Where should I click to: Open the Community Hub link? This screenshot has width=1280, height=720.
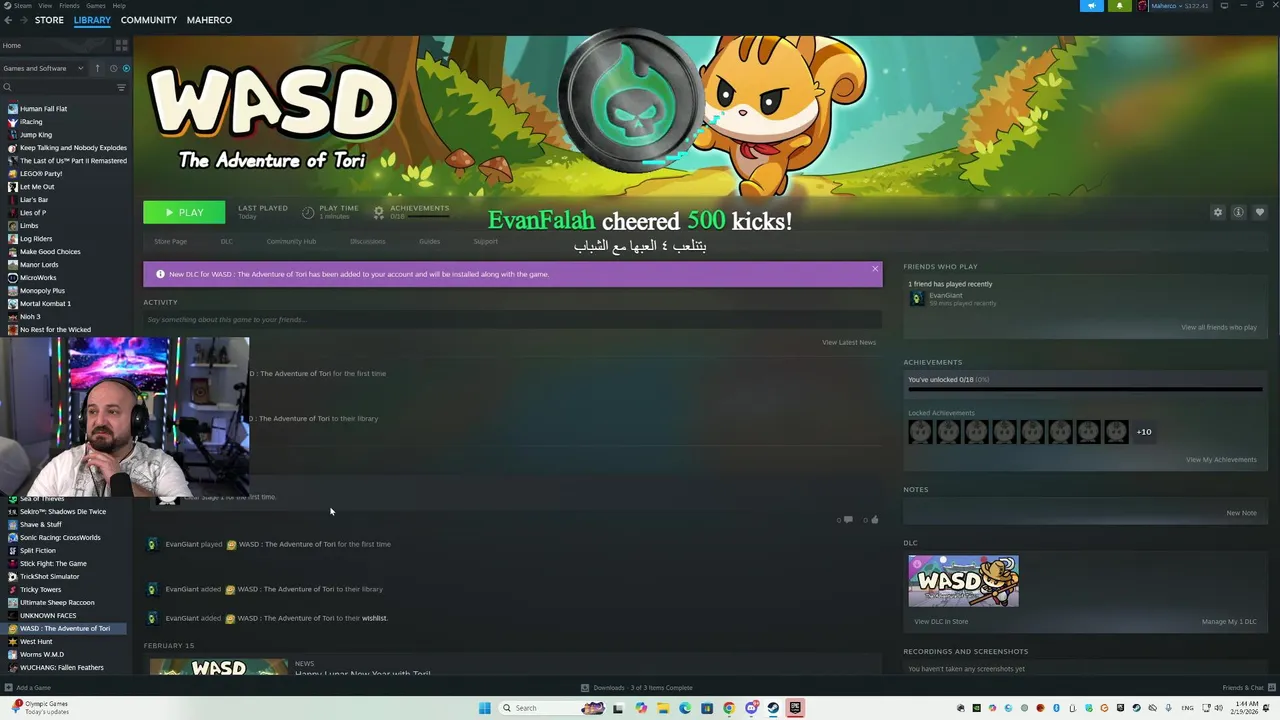pyautogui.click(x=291, y=242)
